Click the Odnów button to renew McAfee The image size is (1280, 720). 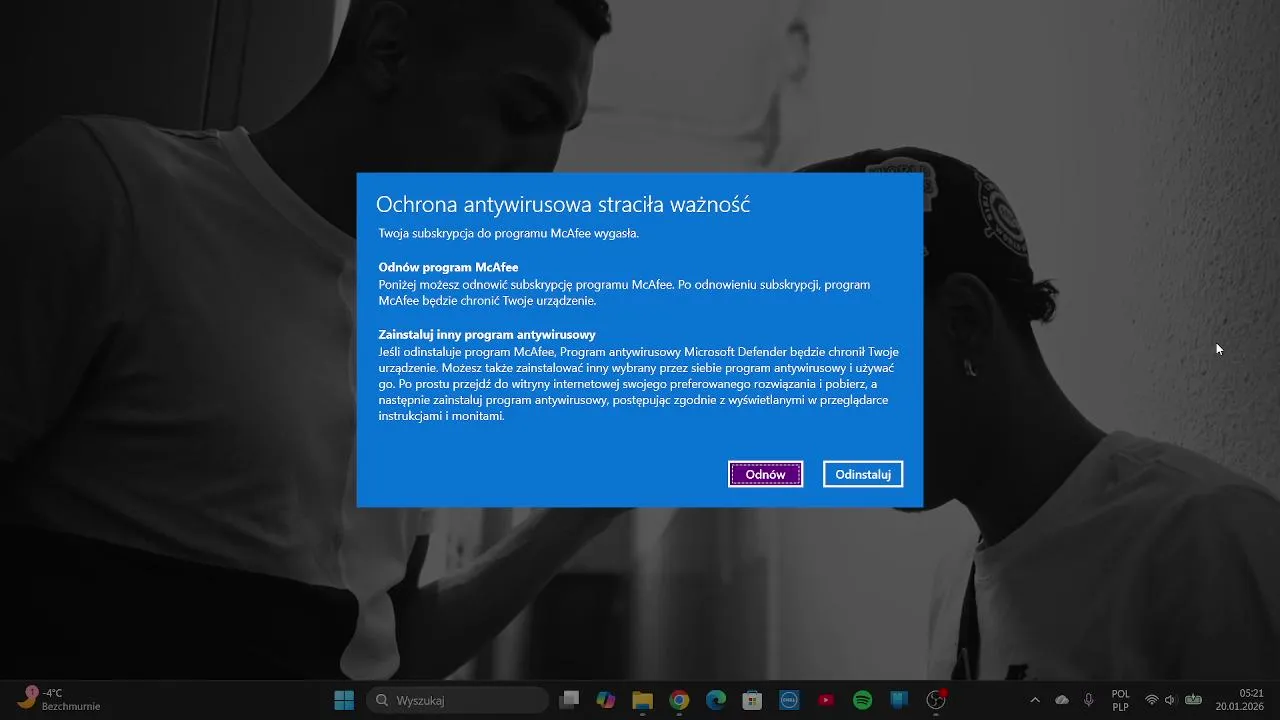(x=765, y=474)
